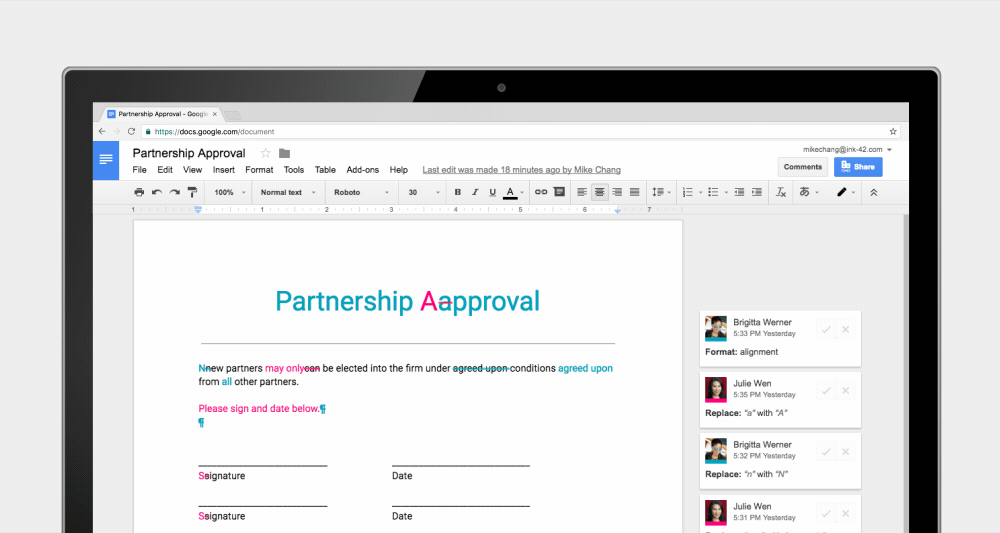Decrease the paragraph indent
Viewport: 1000px width, 533px height.
tap(739, 192)
